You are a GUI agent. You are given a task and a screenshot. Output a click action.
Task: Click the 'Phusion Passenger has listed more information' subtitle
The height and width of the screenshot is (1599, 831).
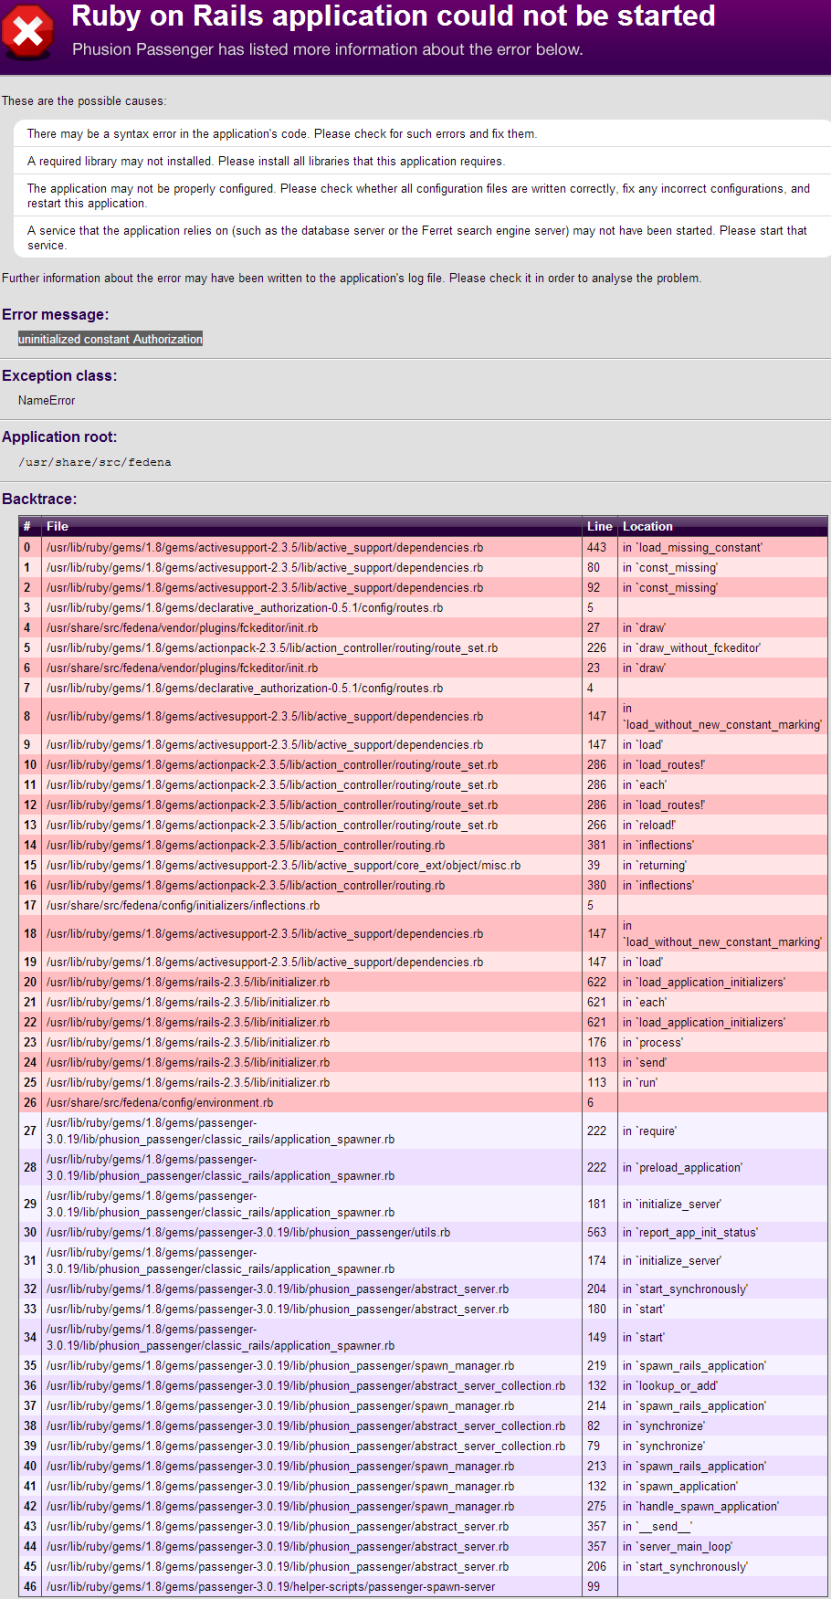pos(327,49)
